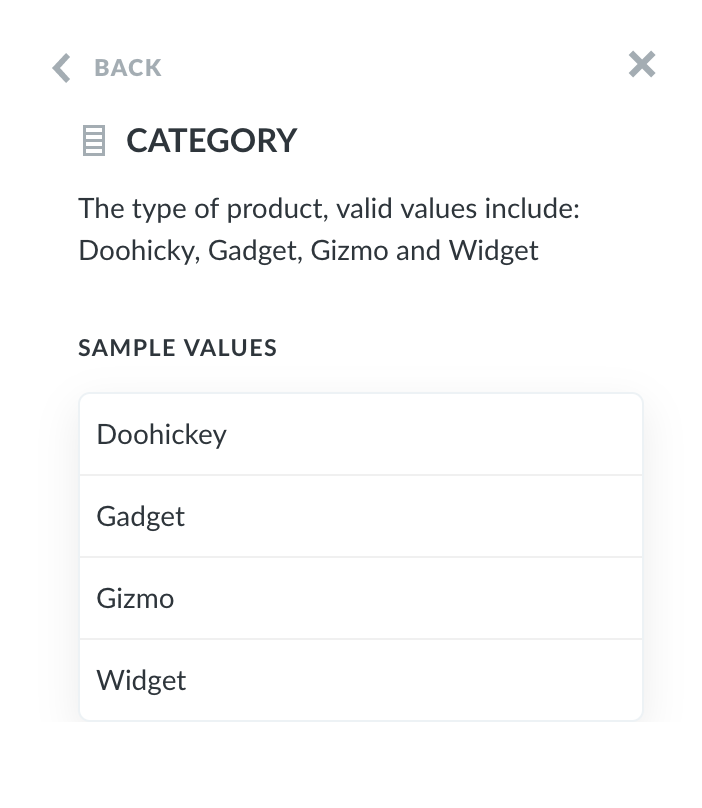This screenshot has height=808, width=702.
Task: Click "Gizmo" in the description paragraph
Action: click(349, 250)
